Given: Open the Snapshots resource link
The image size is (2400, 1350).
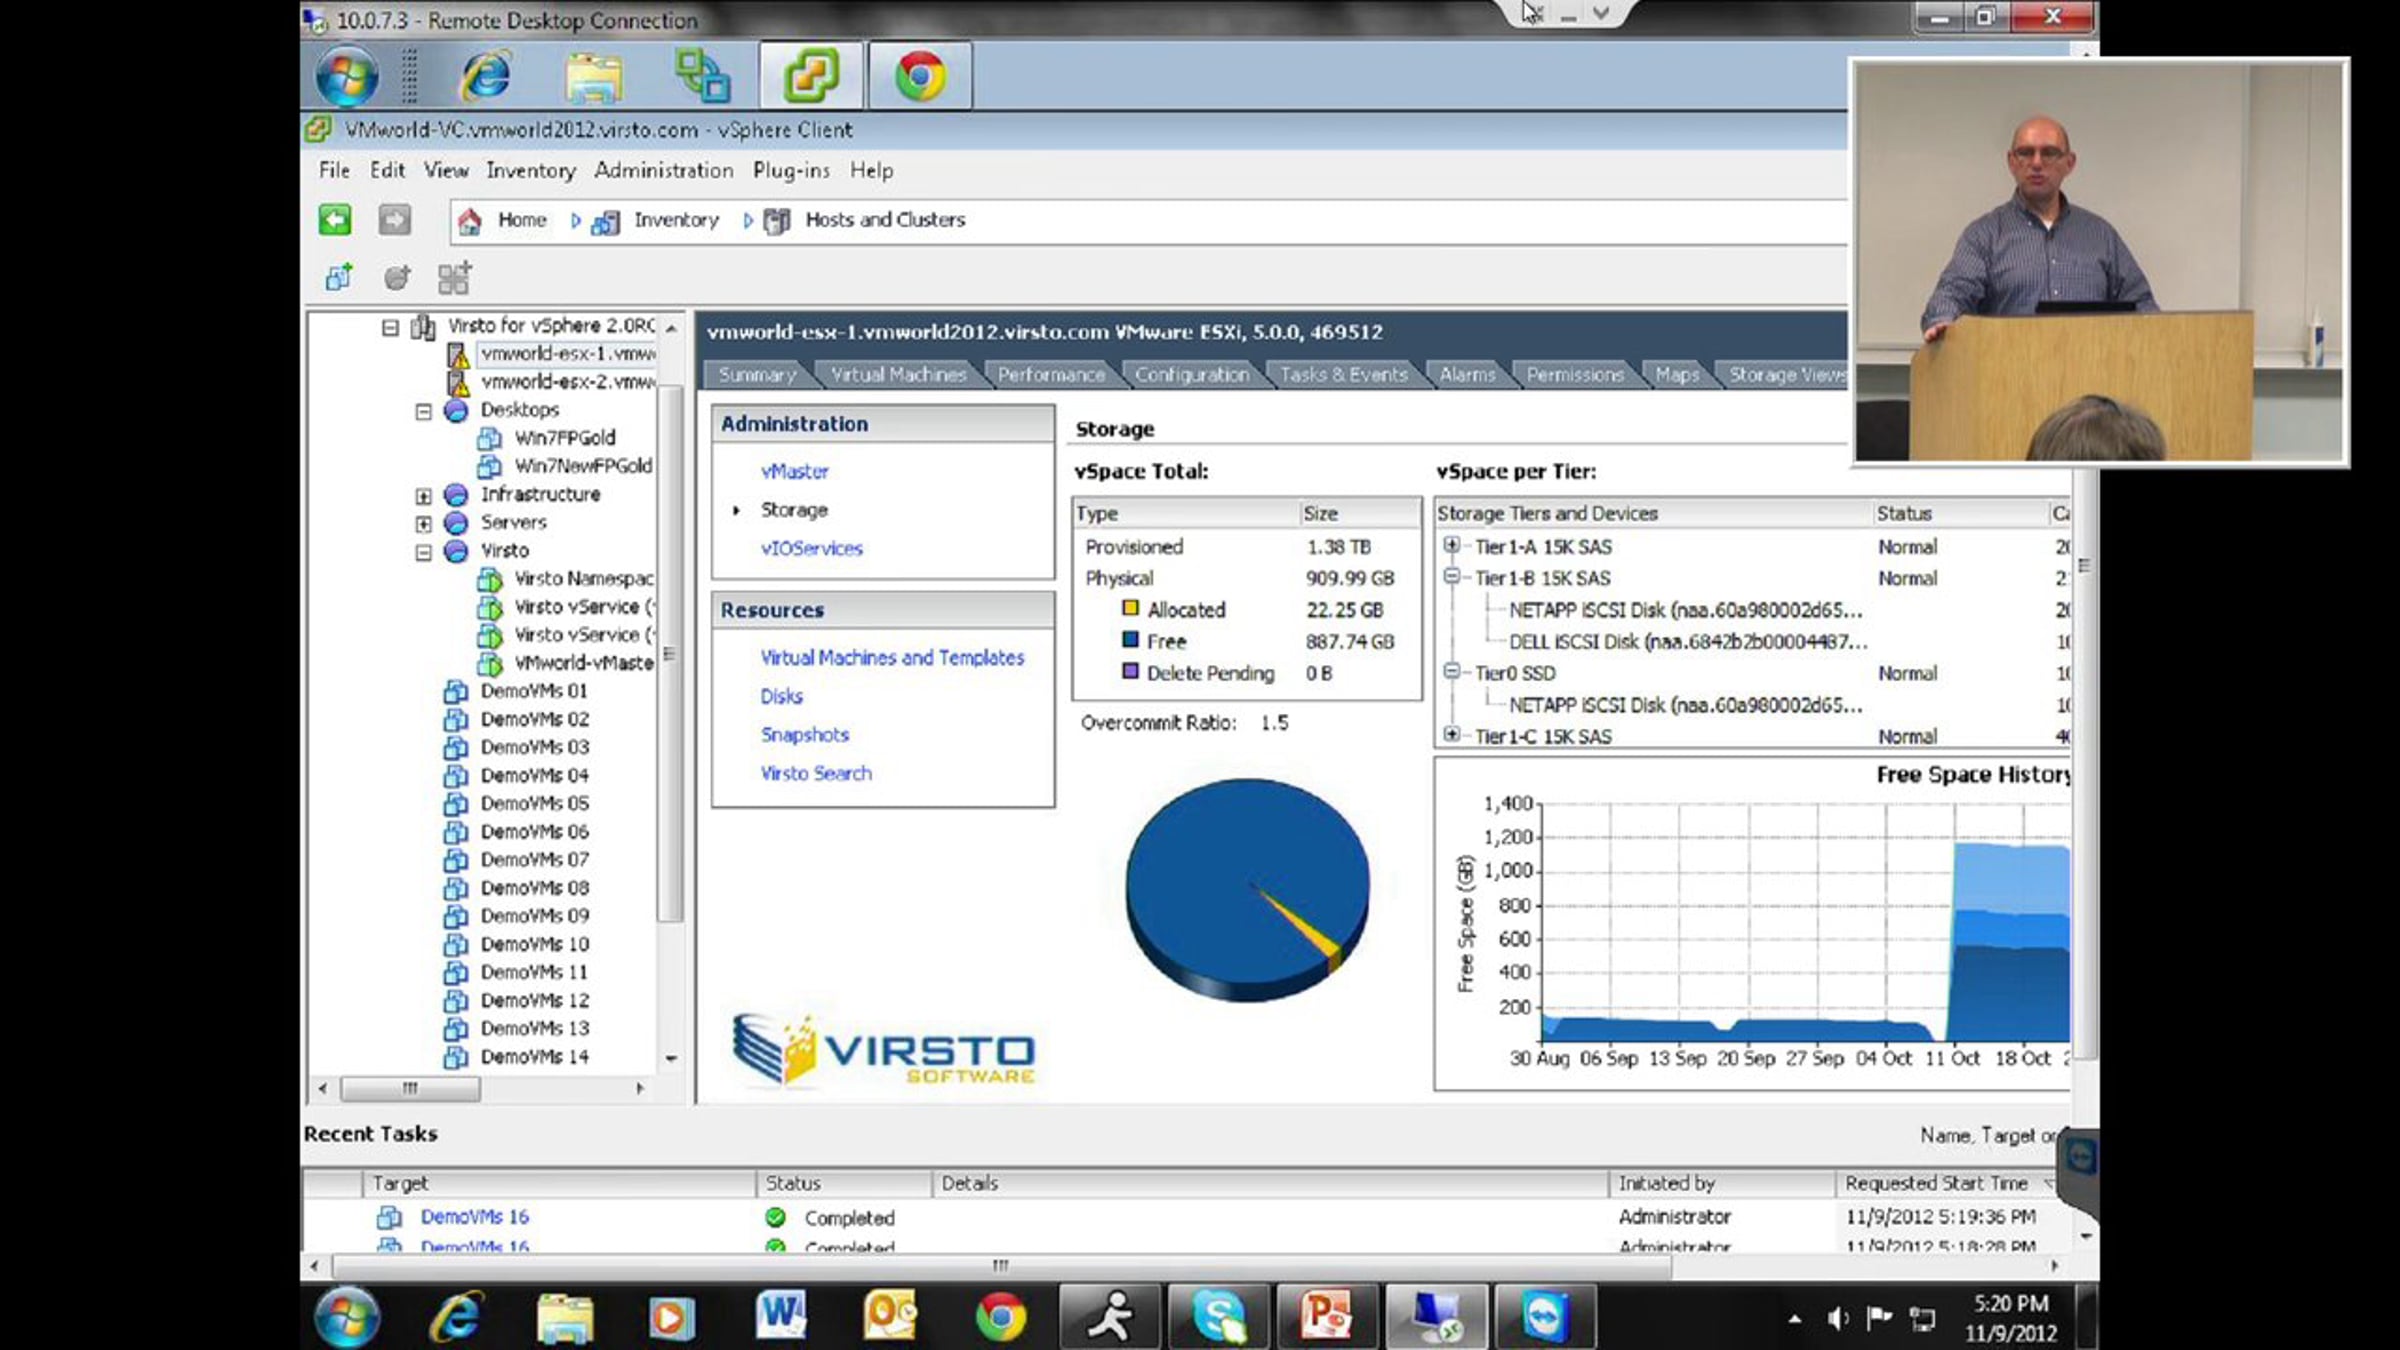Looking at the screenshot, I should pyautogui.click(x=805, y=735).
